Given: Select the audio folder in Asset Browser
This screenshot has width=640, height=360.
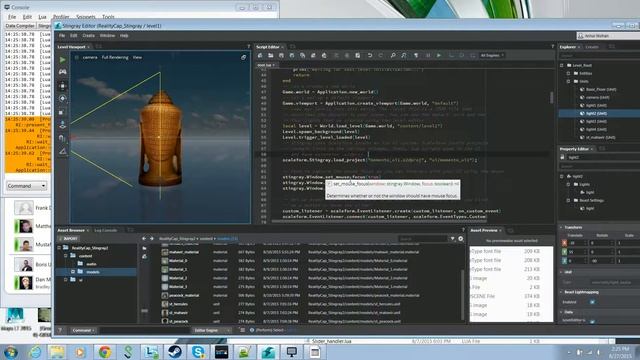Looking at the screenshot, I should click(91, 264).
